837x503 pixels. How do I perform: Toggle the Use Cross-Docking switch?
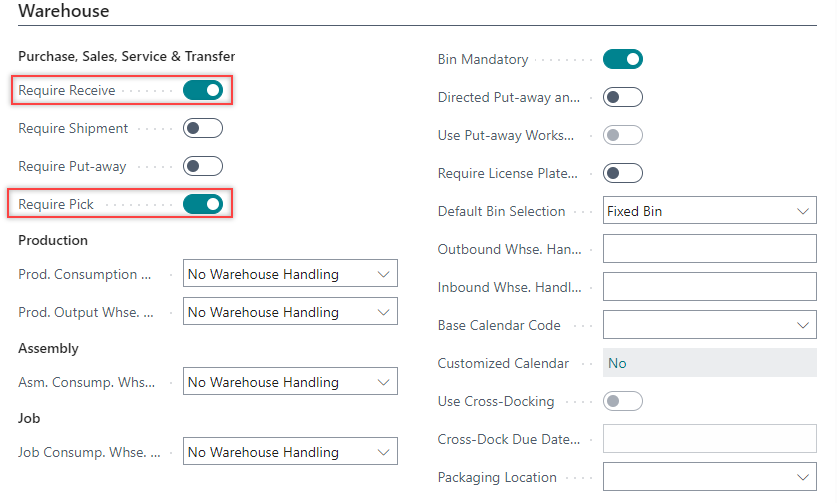(622, 401)
